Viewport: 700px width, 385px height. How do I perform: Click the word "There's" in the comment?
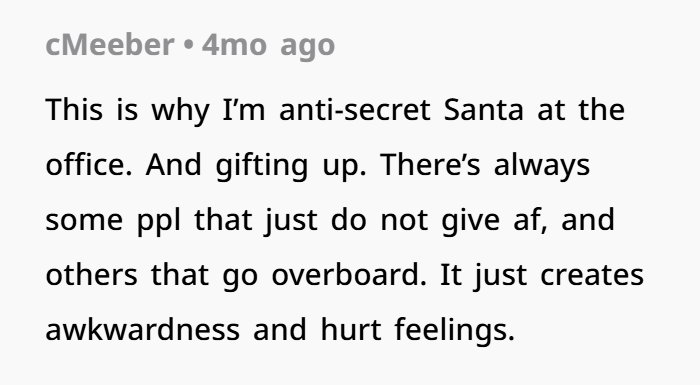click(x=430, y=164)
